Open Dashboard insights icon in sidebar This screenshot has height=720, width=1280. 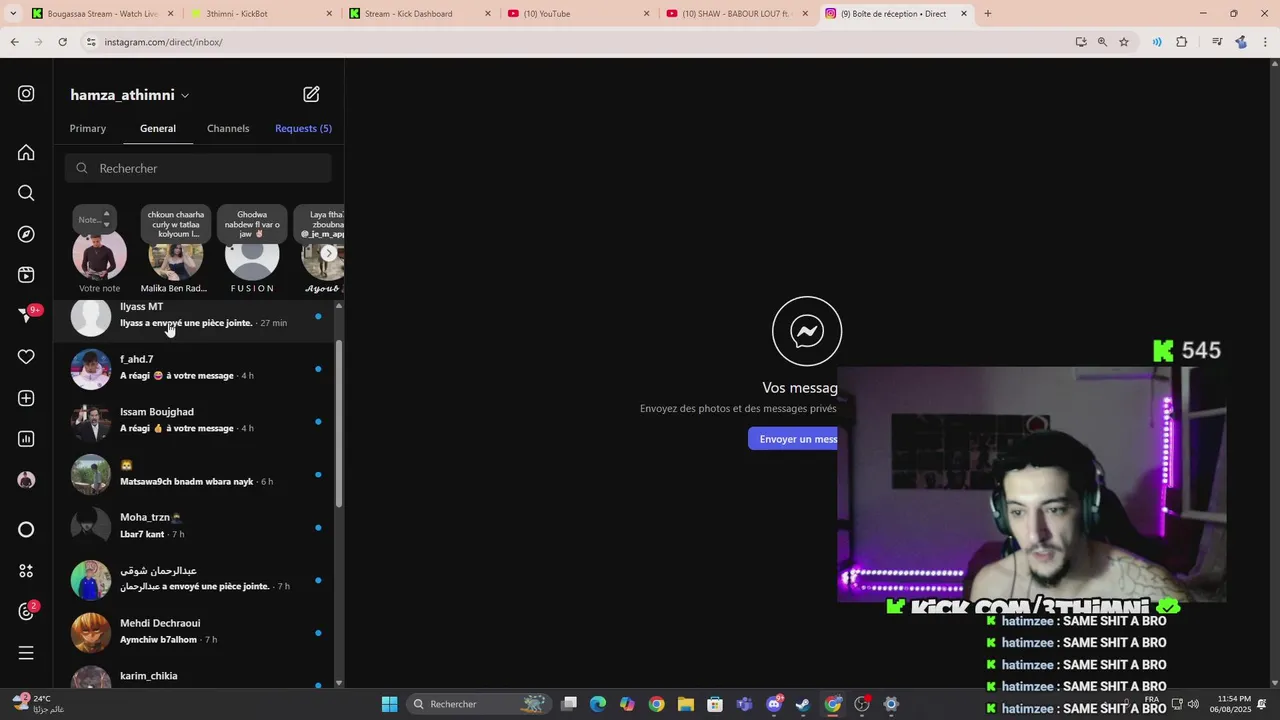click(26, 439)
